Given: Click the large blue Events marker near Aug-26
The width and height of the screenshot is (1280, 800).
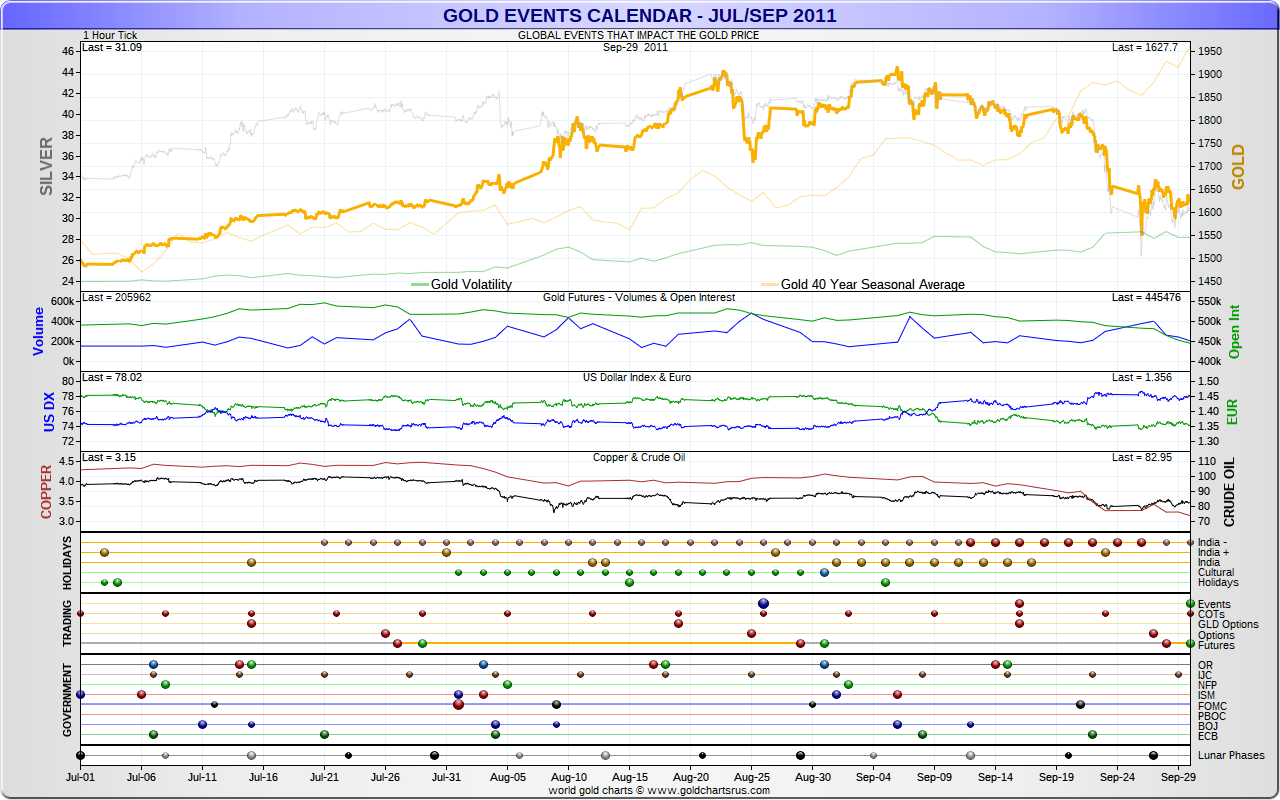Looking at the screenshot, I should coord(764,603).
